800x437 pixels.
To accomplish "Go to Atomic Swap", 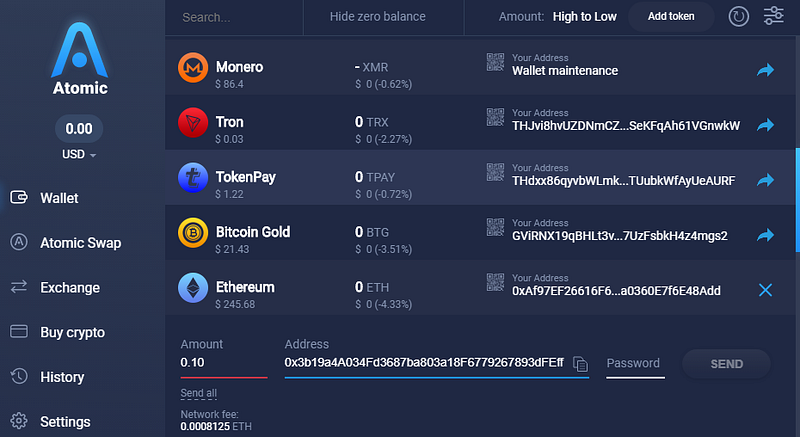I will 81,243.
